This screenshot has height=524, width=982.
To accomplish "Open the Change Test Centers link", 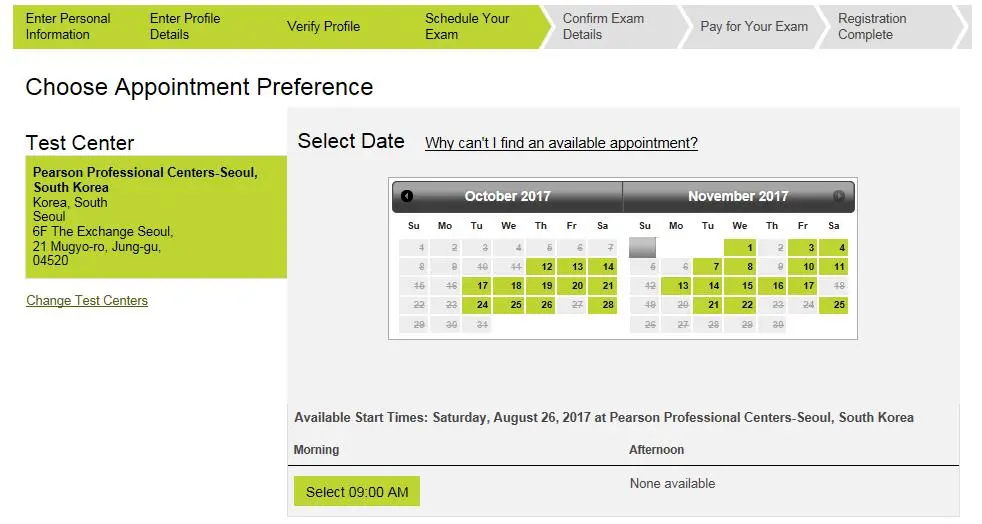I will tap(87, 300).
